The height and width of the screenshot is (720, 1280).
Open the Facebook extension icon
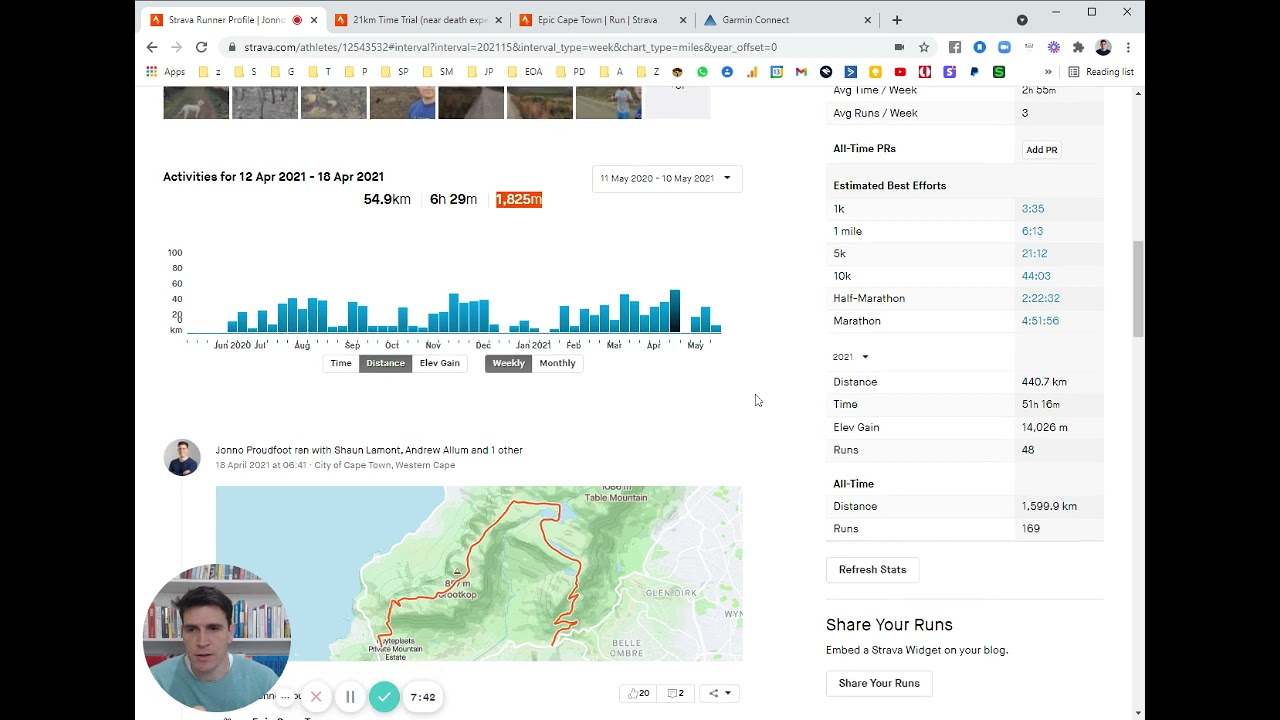tap(955, 47)
